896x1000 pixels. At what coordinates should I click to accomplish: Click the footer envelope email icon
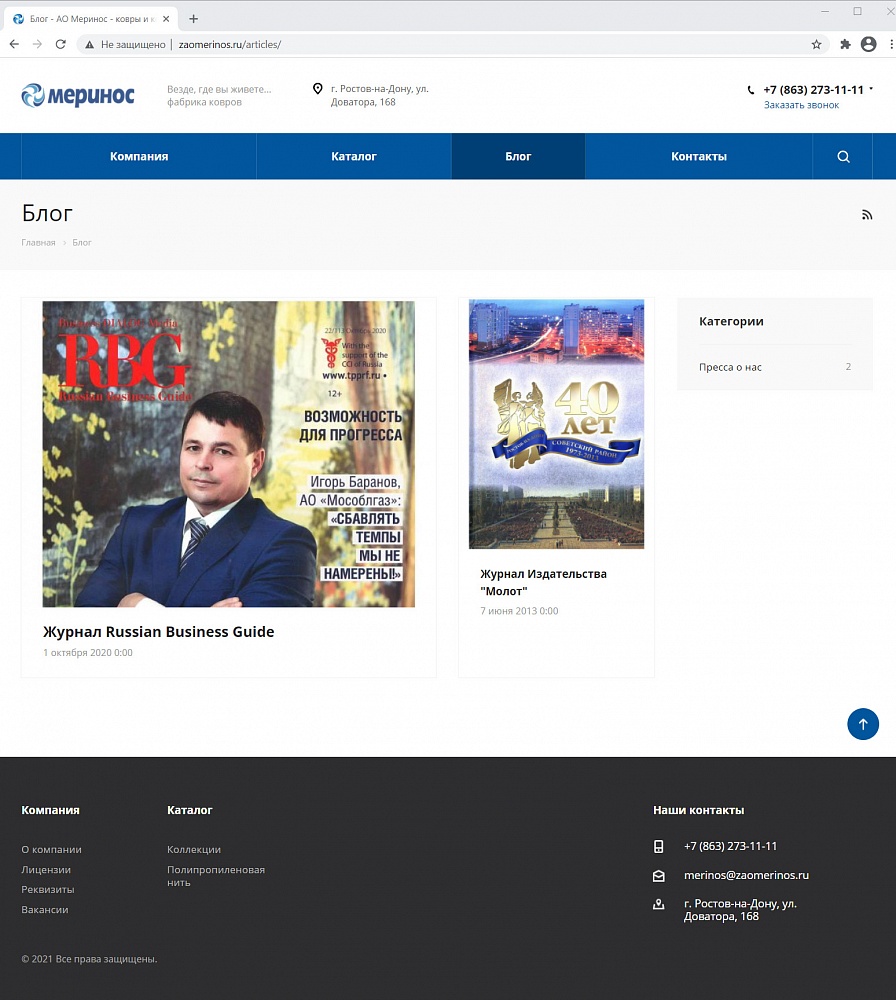tap(659, 876)
